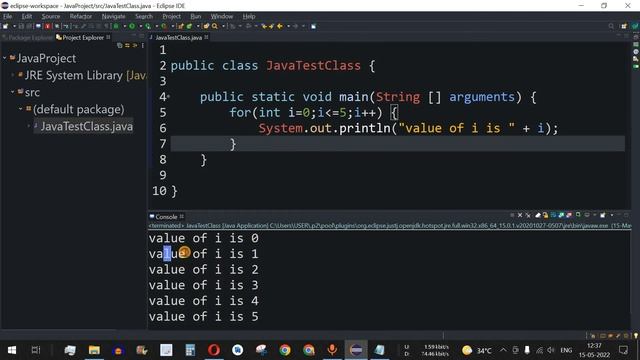Click 'value of i is 0' console line
Screen dimensions: 640x360
pos(204,238)
